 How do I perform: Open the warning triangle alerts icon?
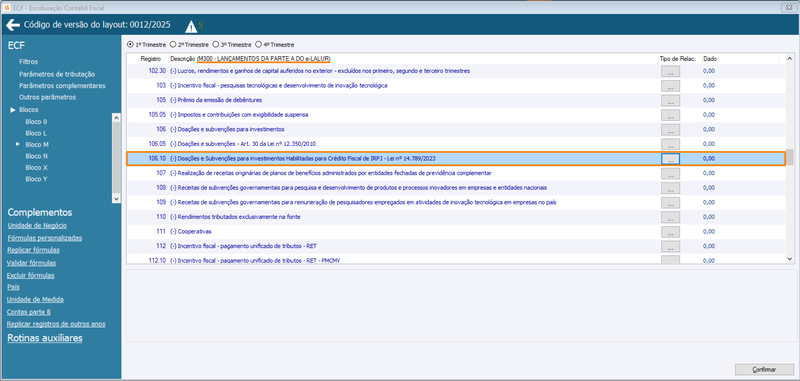coord(191,26)
